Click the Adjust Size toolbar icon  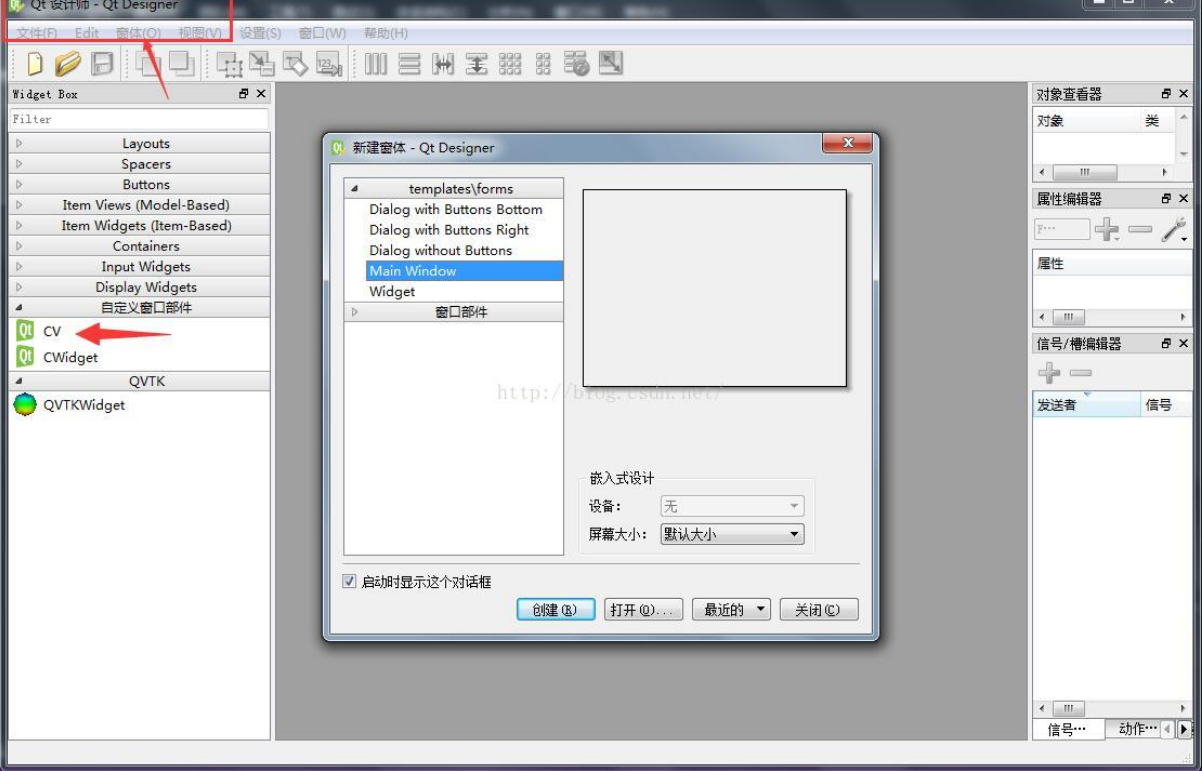[x=611, y=64]
